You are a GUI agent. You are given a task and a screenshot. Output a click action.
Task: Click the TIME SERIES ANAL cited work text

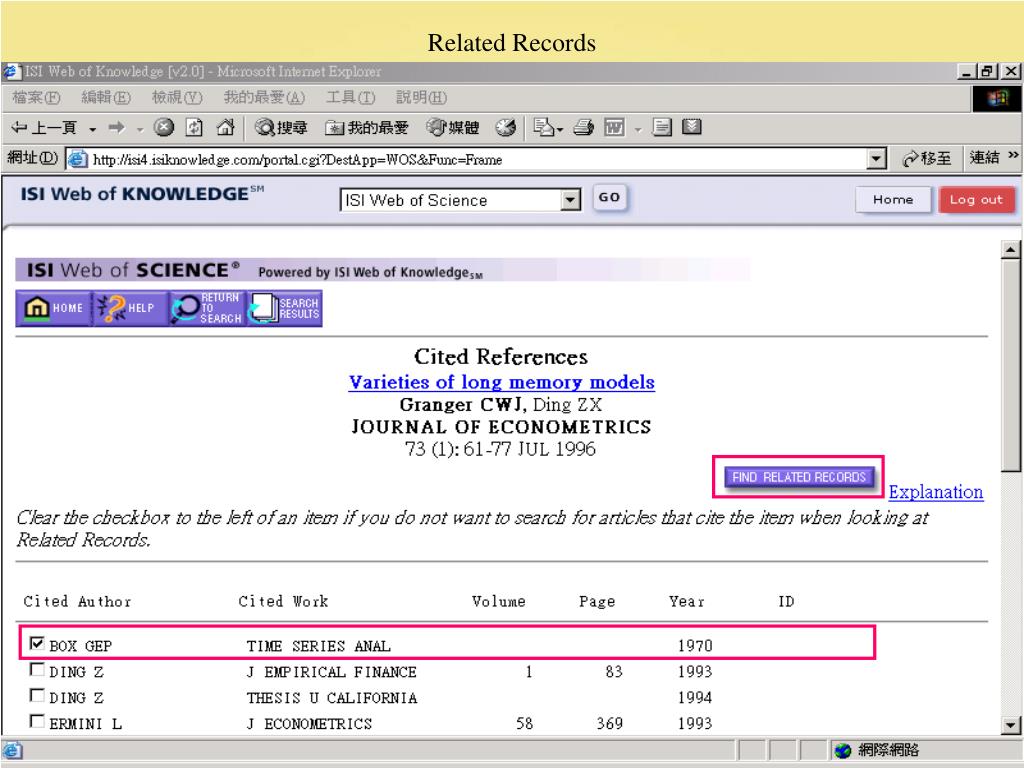coord(319,646)
